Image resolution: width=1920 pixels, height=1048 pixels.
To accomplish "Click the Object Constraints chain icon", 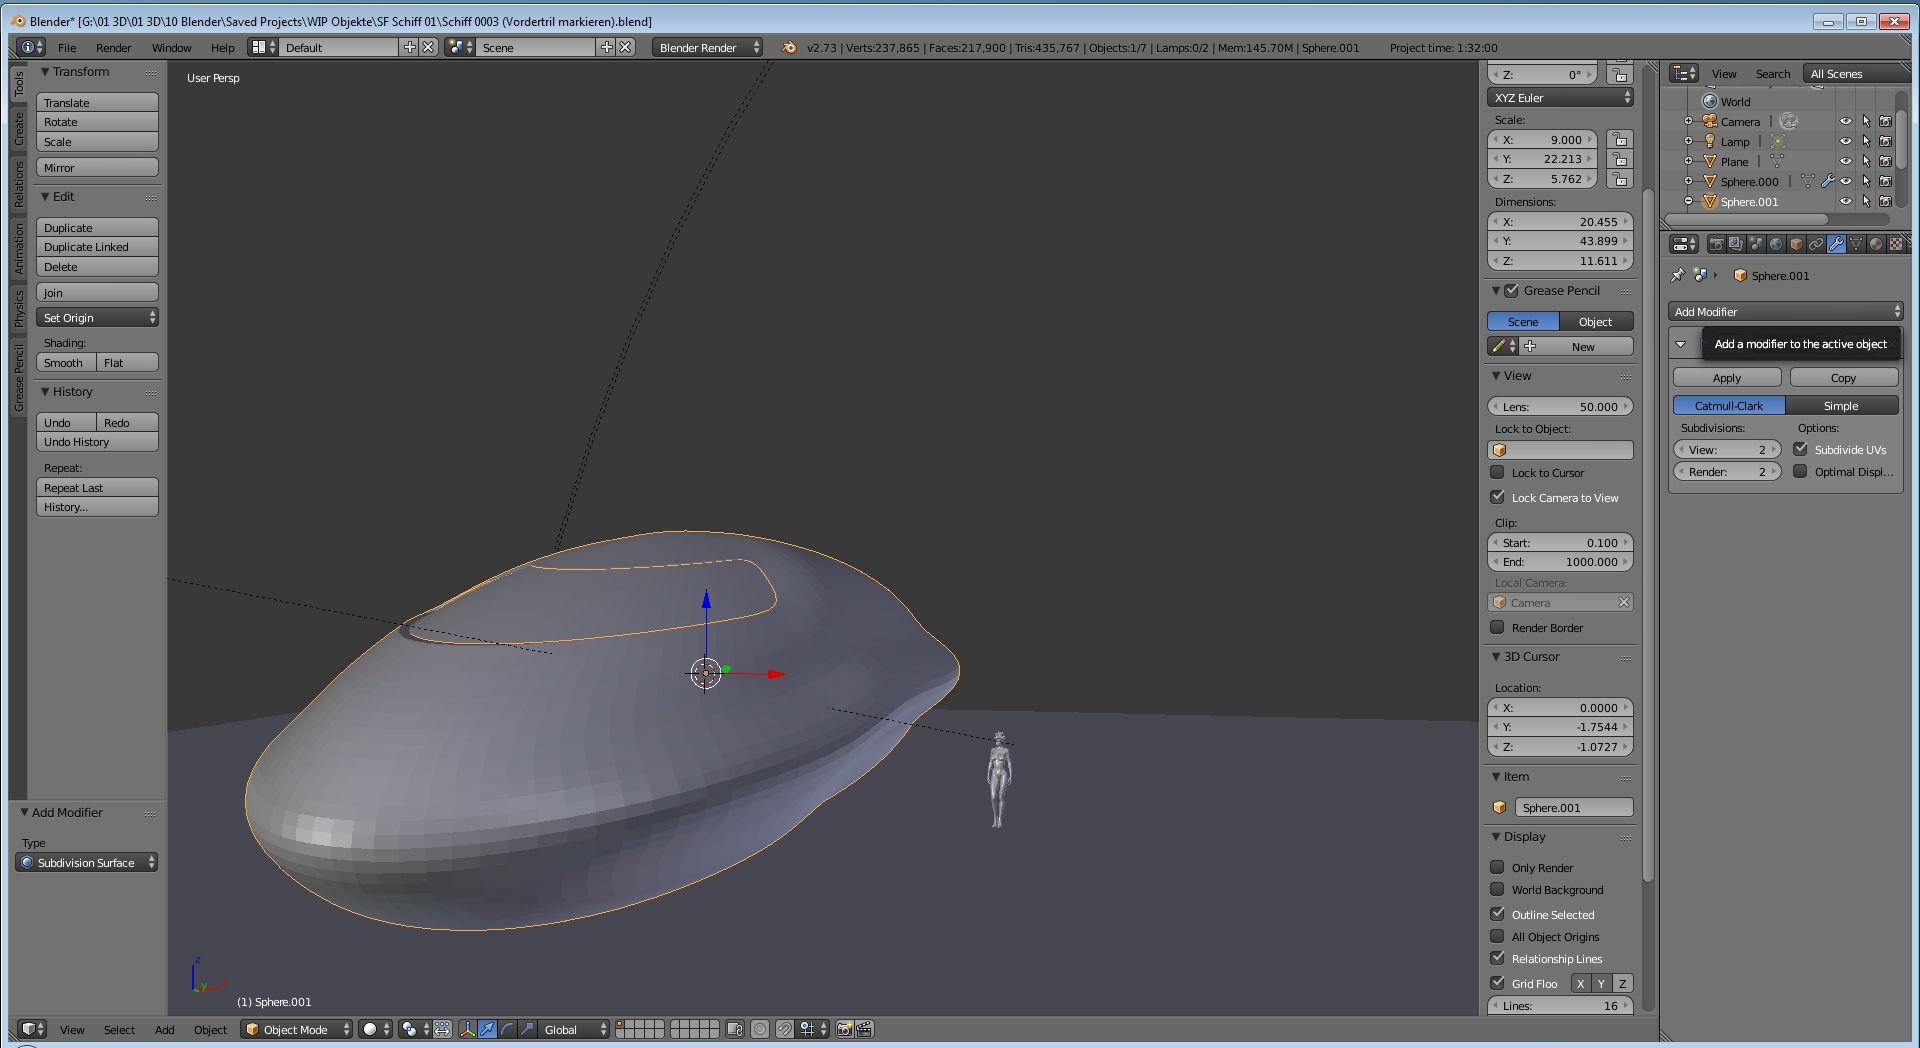I will [x=1816, y=244].
